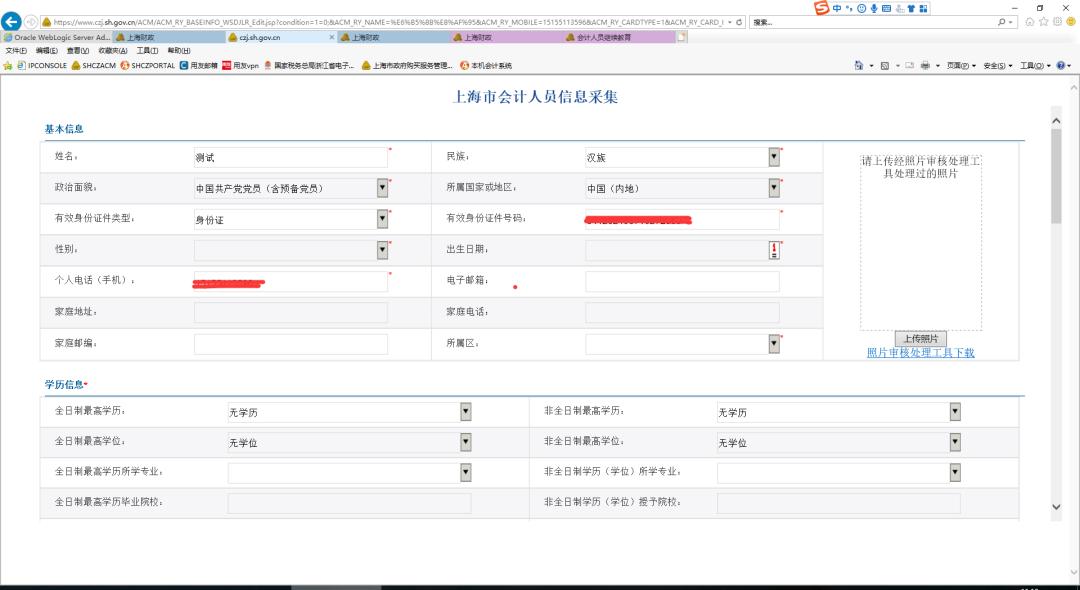Expand the 政治面貌 dropdown
This screenshot has height=590, width=1080.
pos(382,188)
